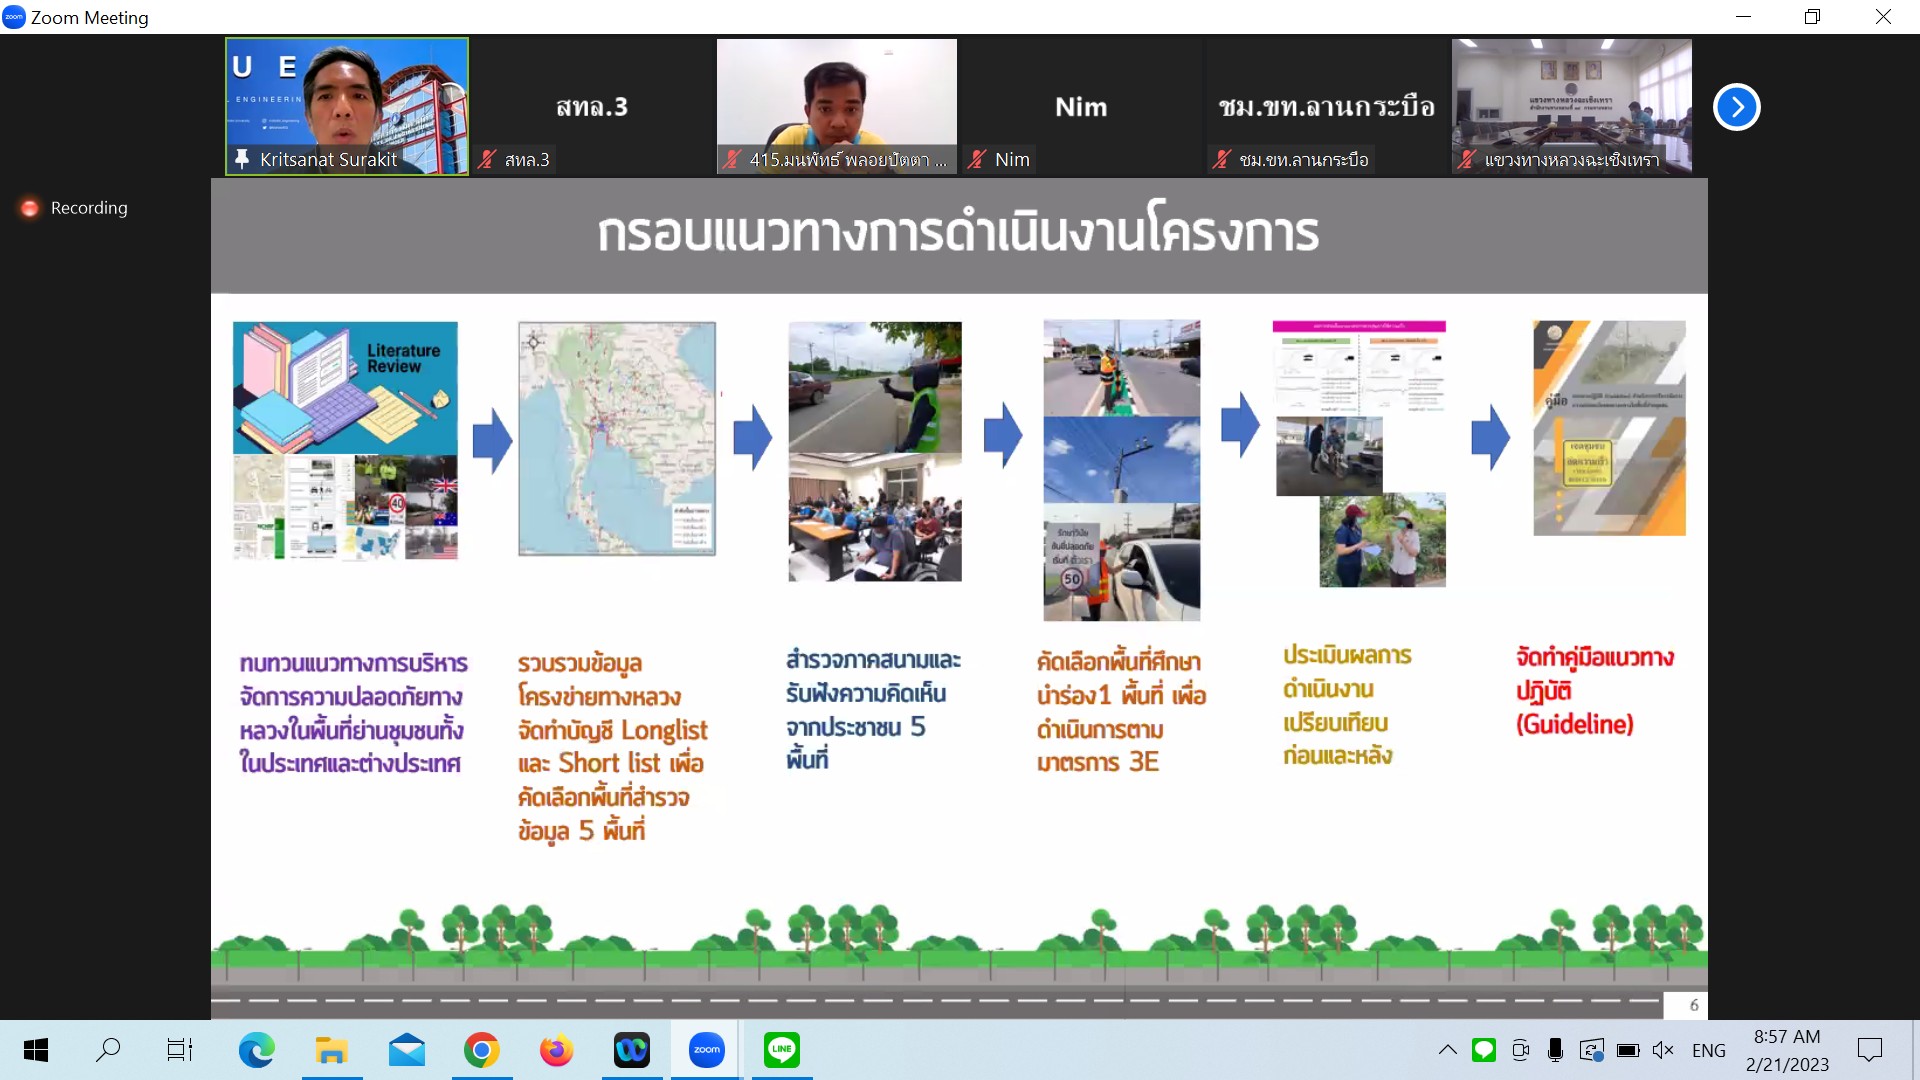Launch Firefox from the taskbar
Screen dimensions: 1920x1080
556,1050
